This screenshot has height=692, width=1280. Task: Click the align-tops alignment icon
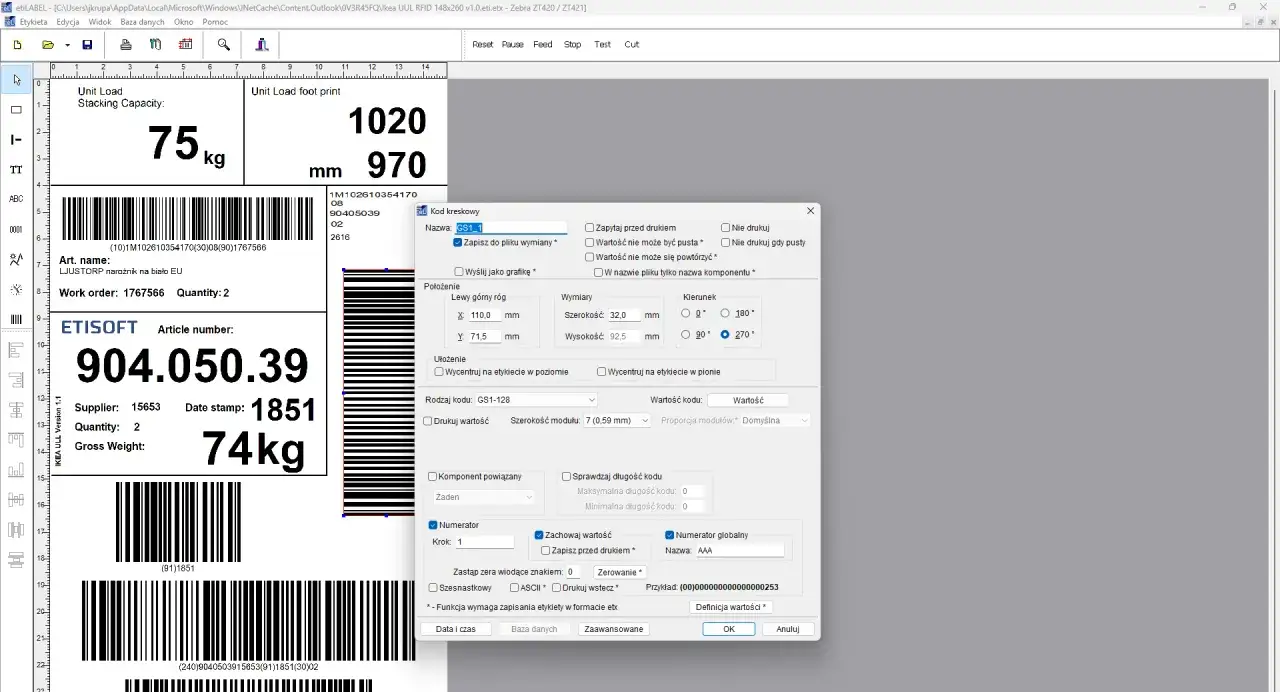pyautogui.click(x=16, y=440)
